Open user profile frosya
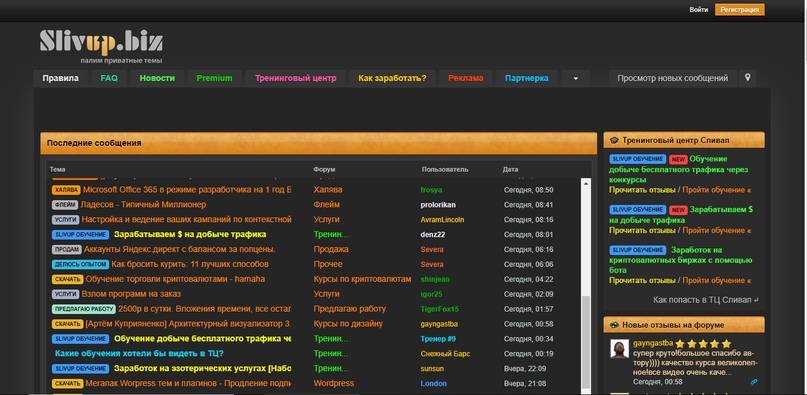 [x=431, y=190]
